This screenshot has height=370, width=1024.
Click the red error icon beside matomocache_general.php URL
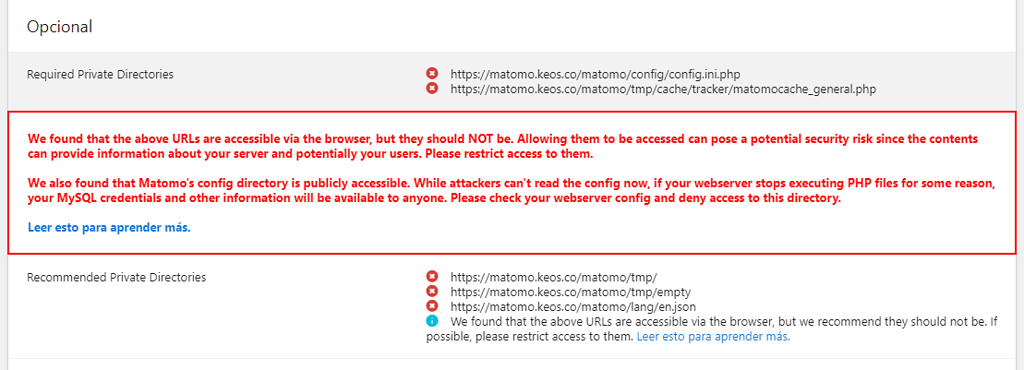432,87
